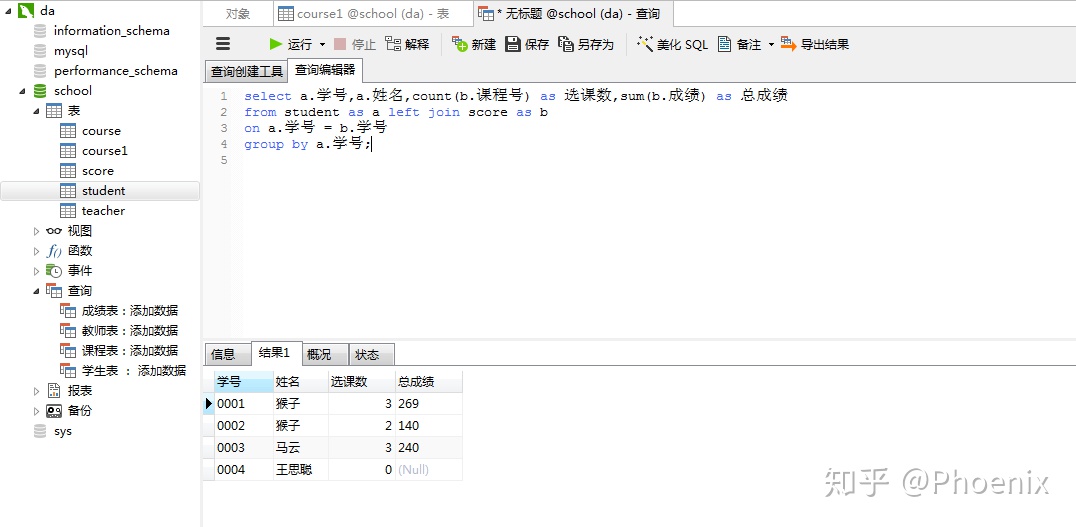The image size is (1076, 527).
Task: Collapse the da connection node
Action: pos(8,11)
